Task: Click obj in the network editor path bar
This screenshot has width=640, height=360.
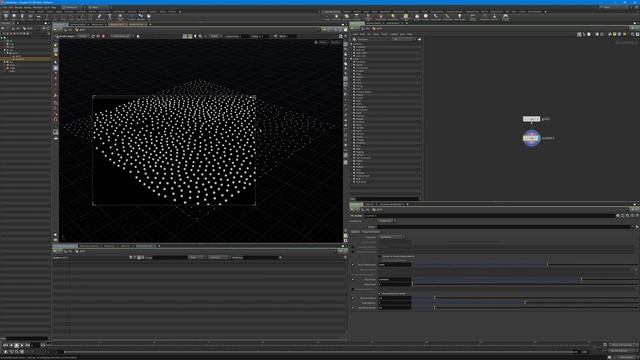Action: [x=366, y=29]
